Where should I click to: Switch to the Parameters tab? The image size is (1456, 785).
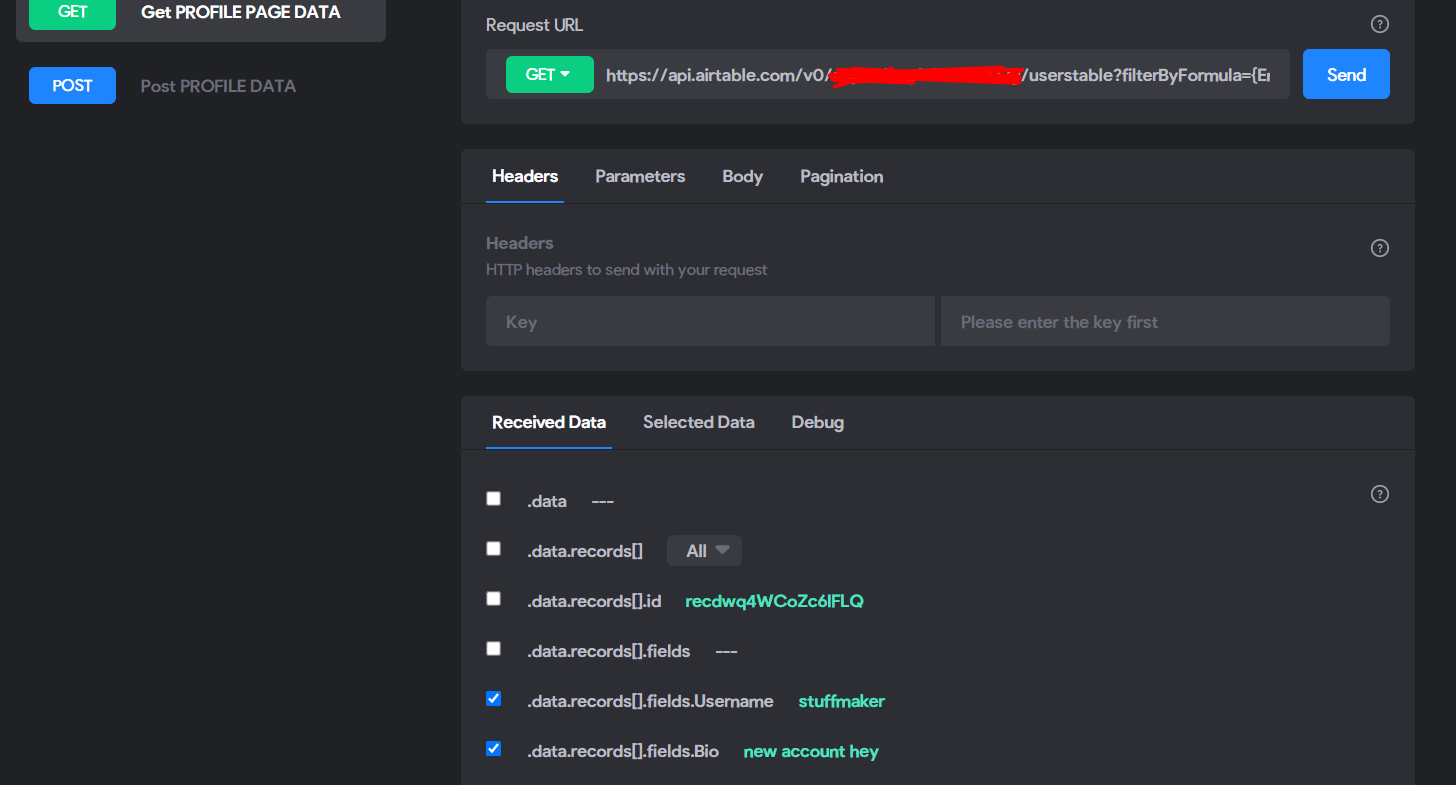coord(640,176)
